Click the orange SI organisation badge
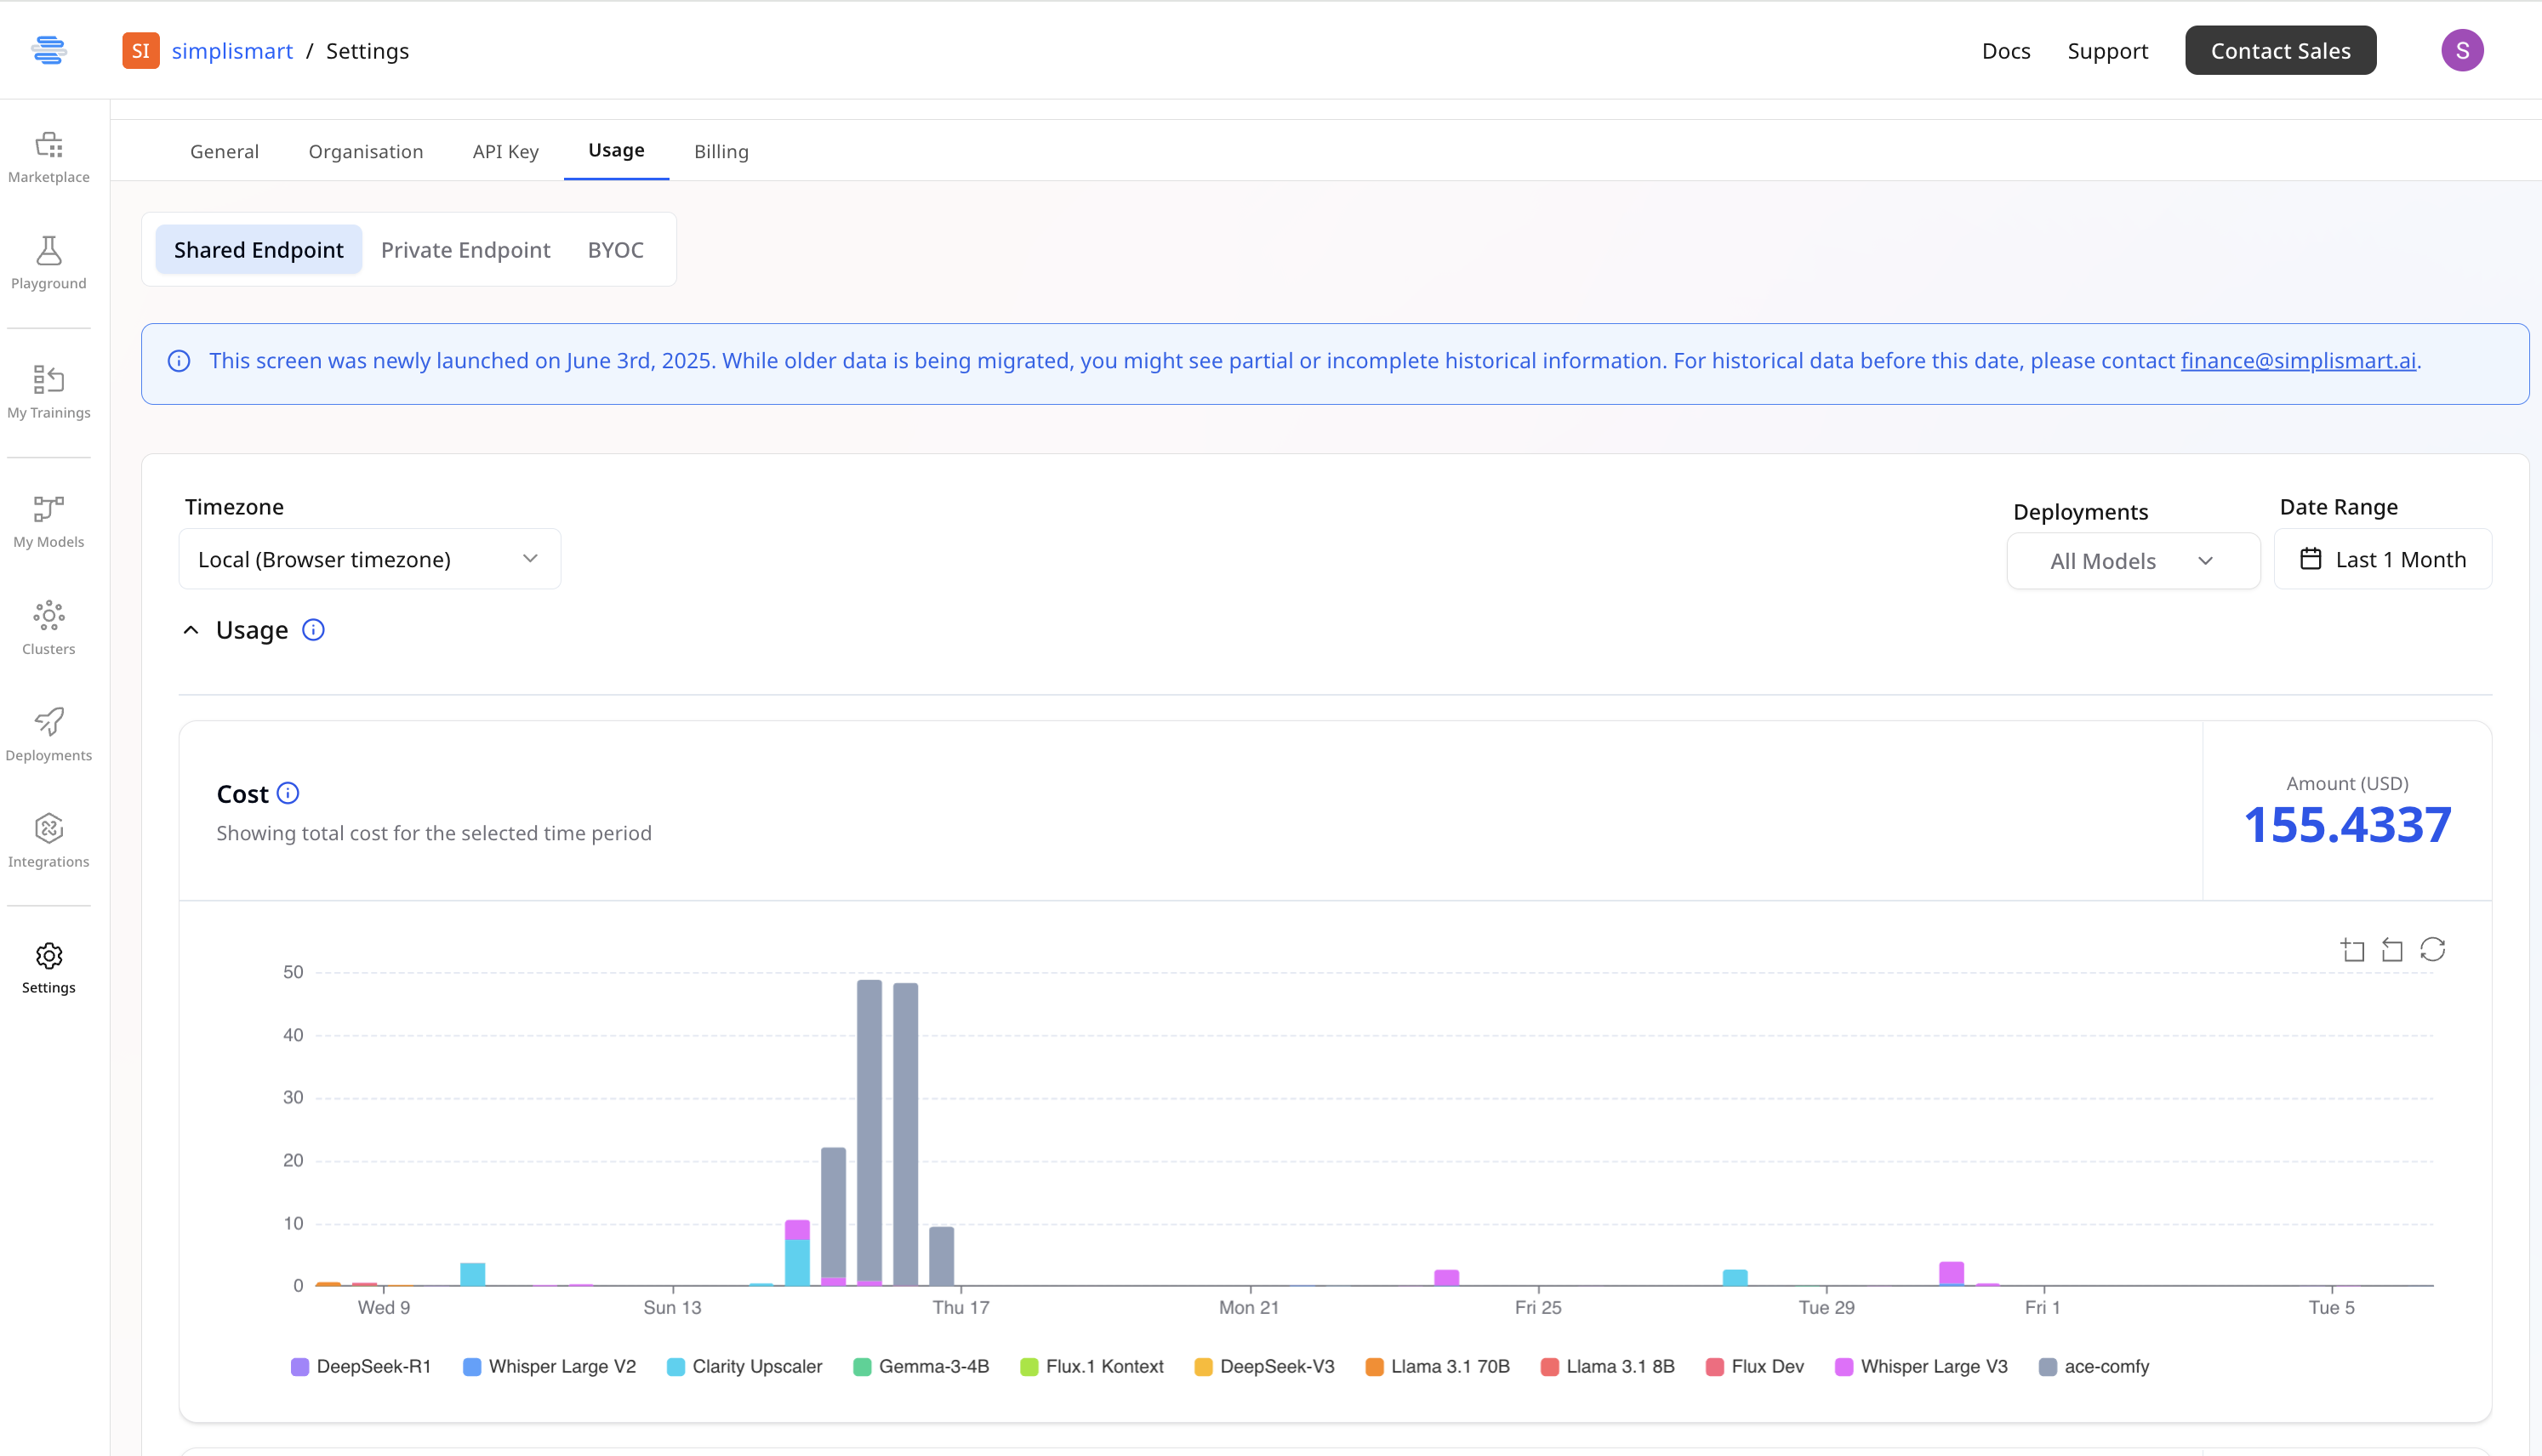The width and height of the screenshot is (2542, 1456). tap(141, 50)
